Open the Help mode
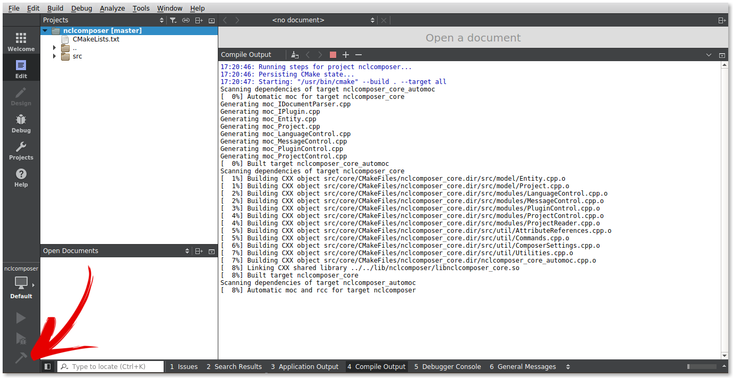Screen dimensions: 733x378 21,178
